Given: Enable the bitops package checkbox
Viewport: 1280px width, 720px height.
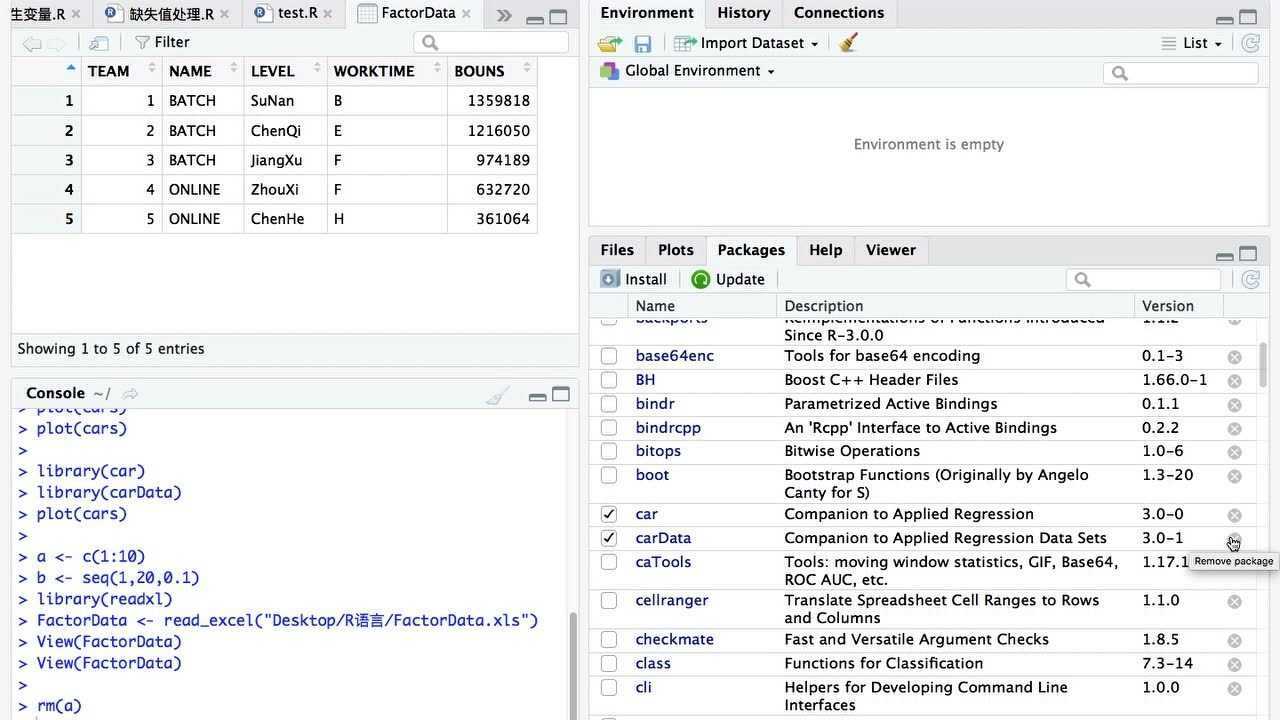Looking at the screenshot, I should click(x=609, y=451).
